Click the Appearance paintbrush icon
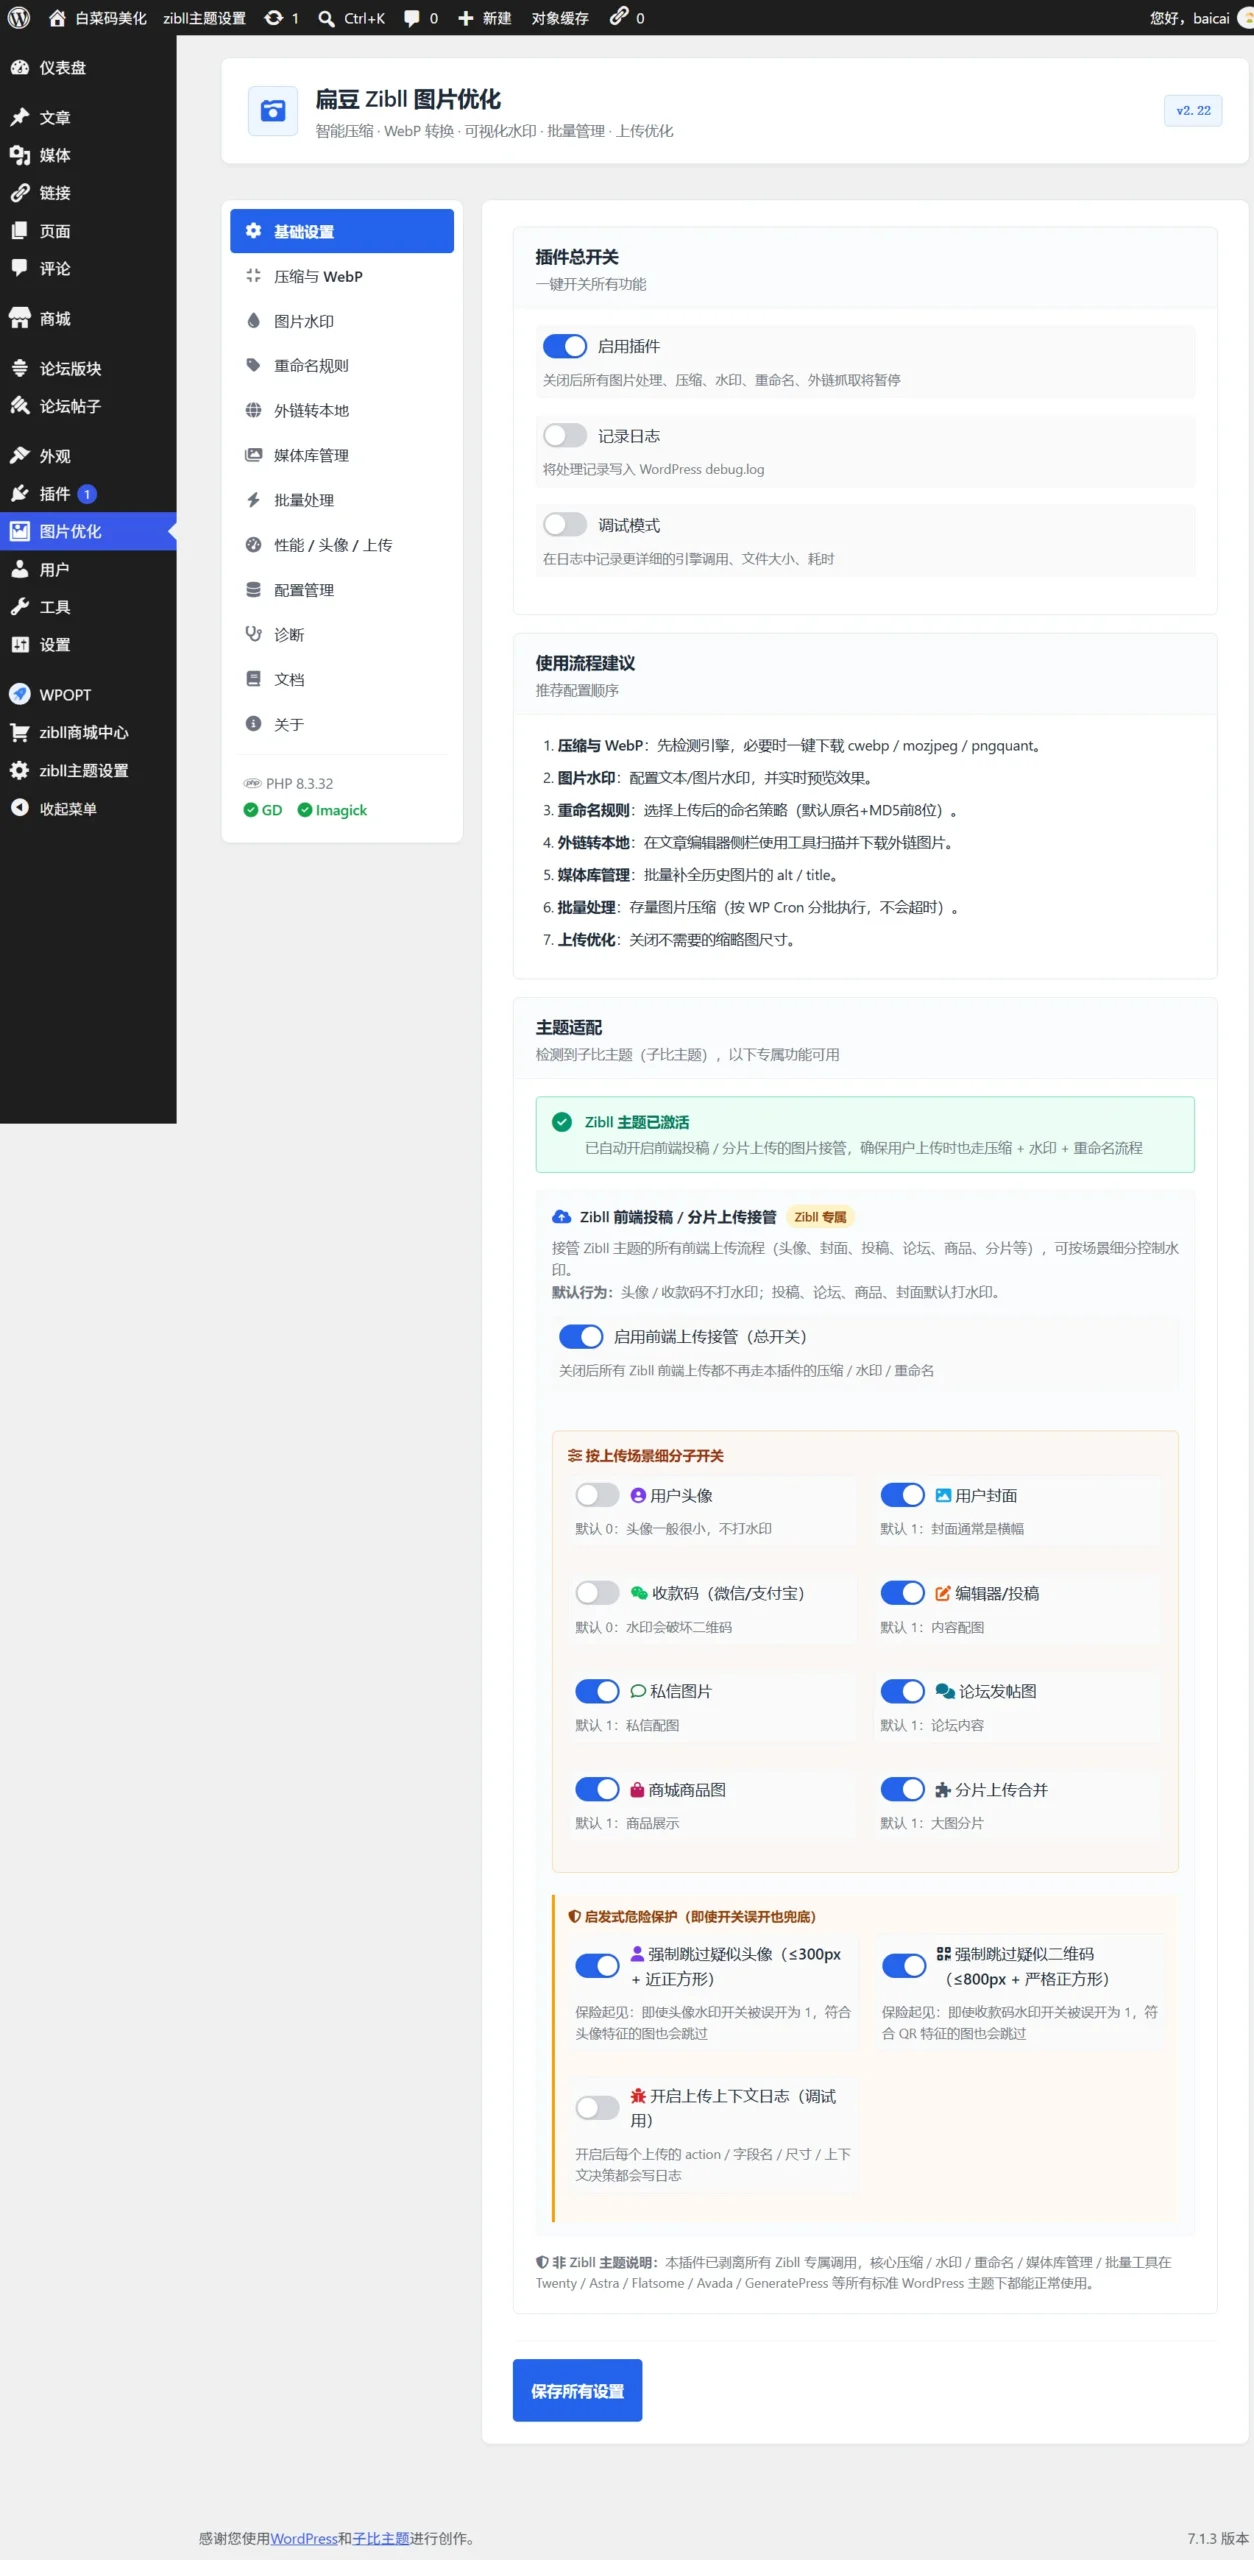The height and width of the screenshot is (2560, 1254). (20, 456)
